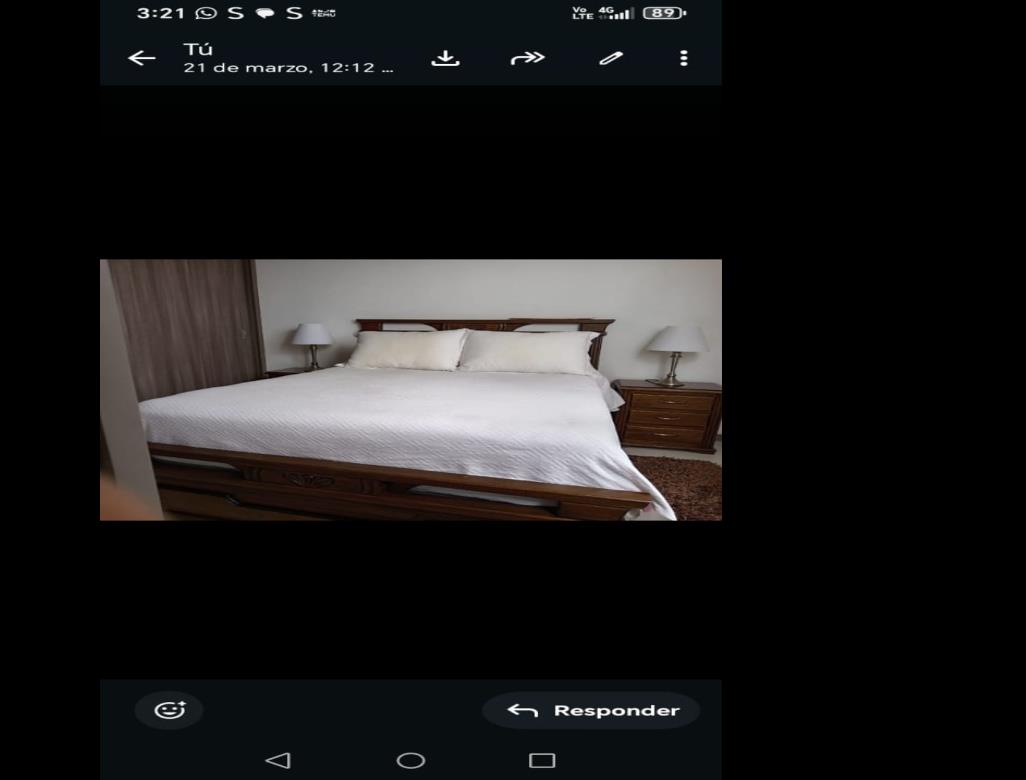Download the image with the download icon
The height and width of the screenshot is (780, 1026).
coord(446,58)
